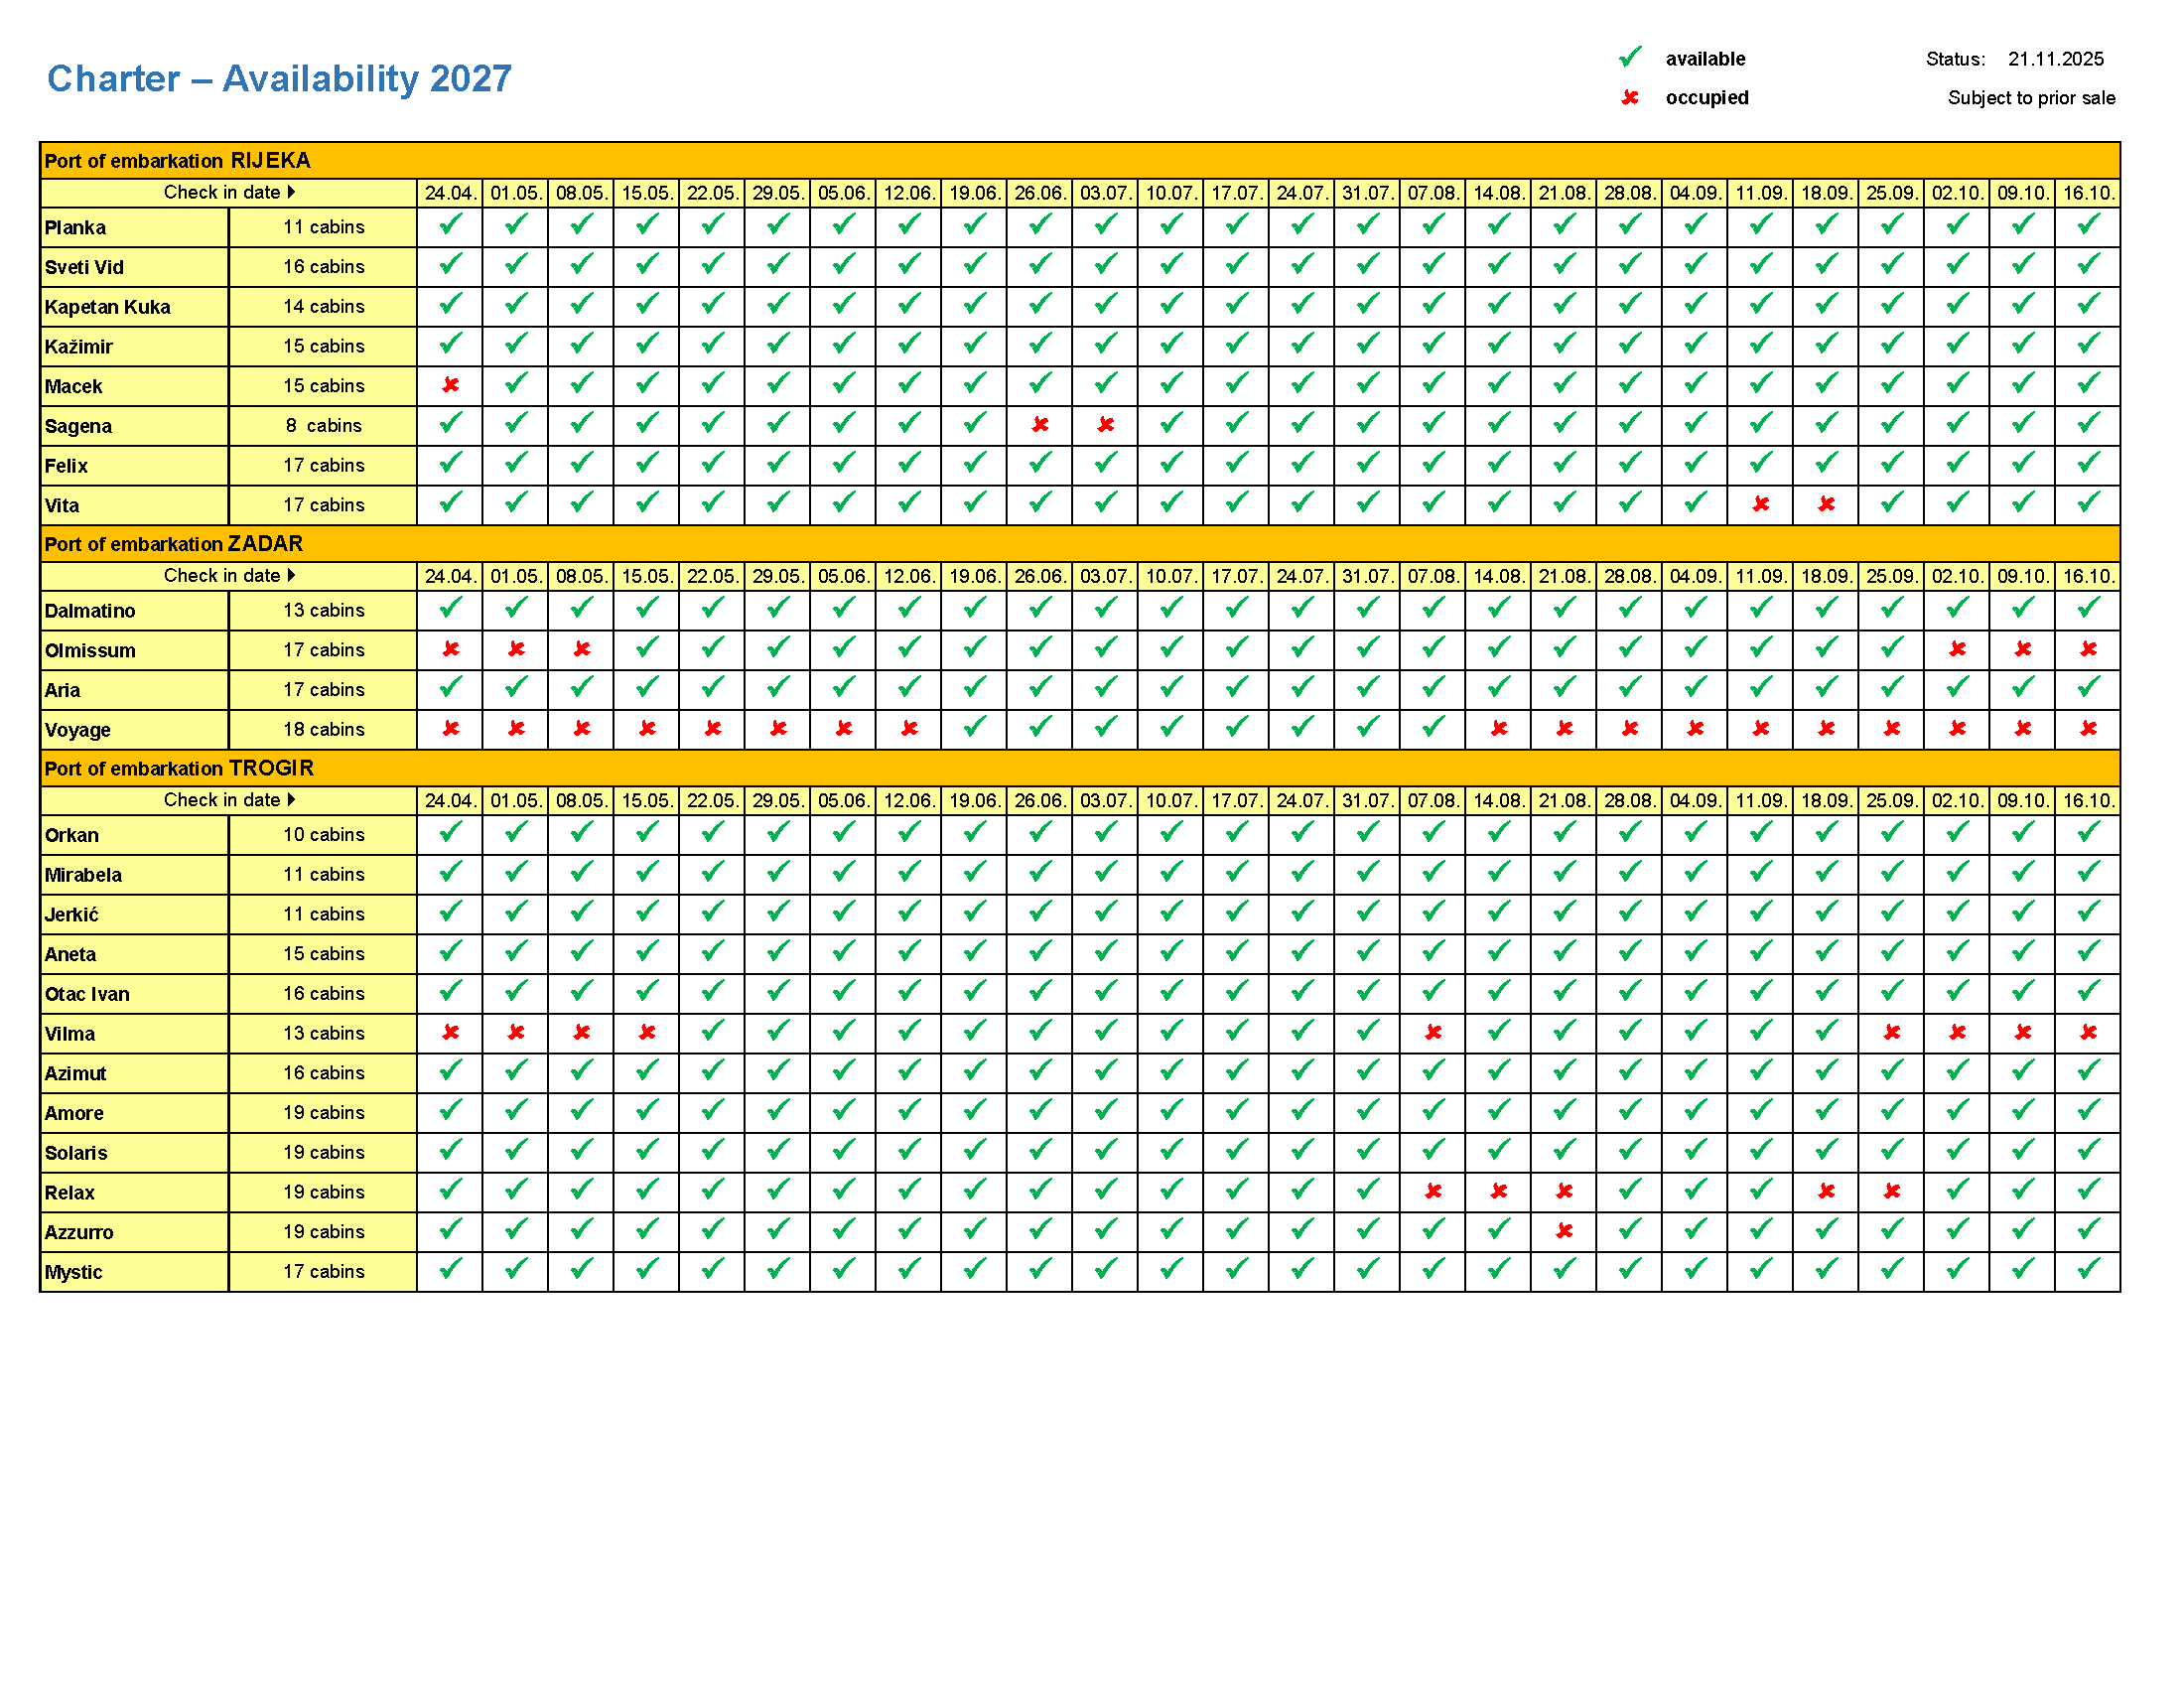Click Vilma's occupied mark for 07.08.

coord(1432,1032)
